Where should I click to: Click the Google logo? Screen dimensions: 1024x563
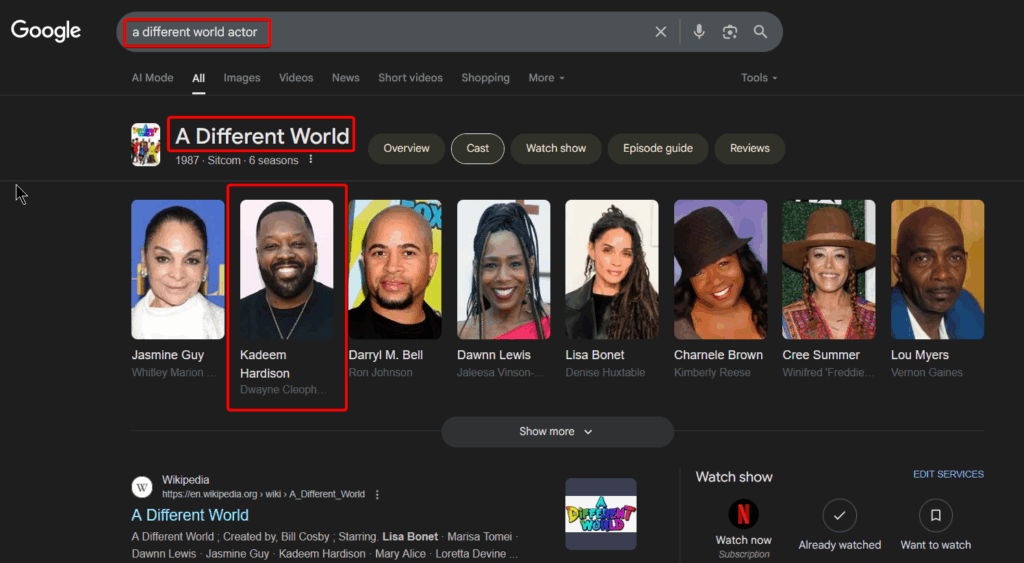(46, 31)
